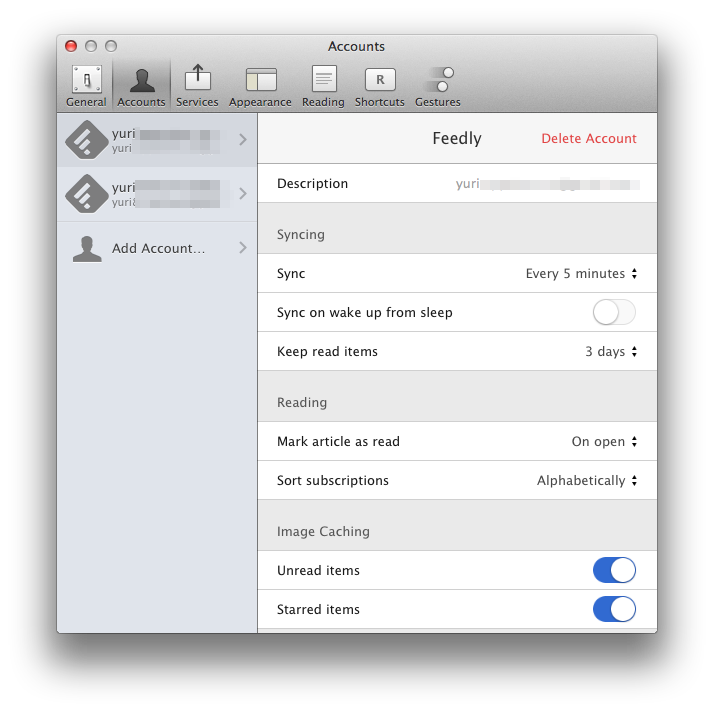Screen dimensions: 714x712
Task: Open the Mark article as read dropdown
Action: pyautogui.click(x=605, y=442)
